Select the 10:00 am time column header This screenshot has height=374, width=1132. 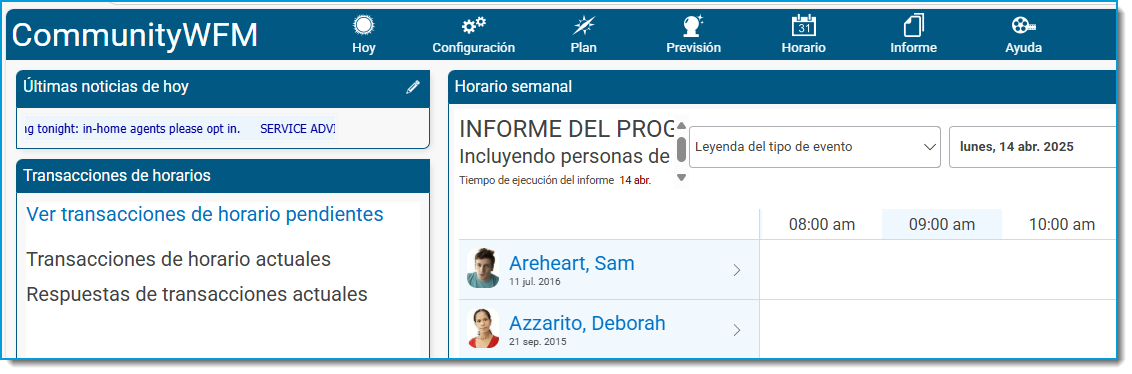tap(1061, 225)
